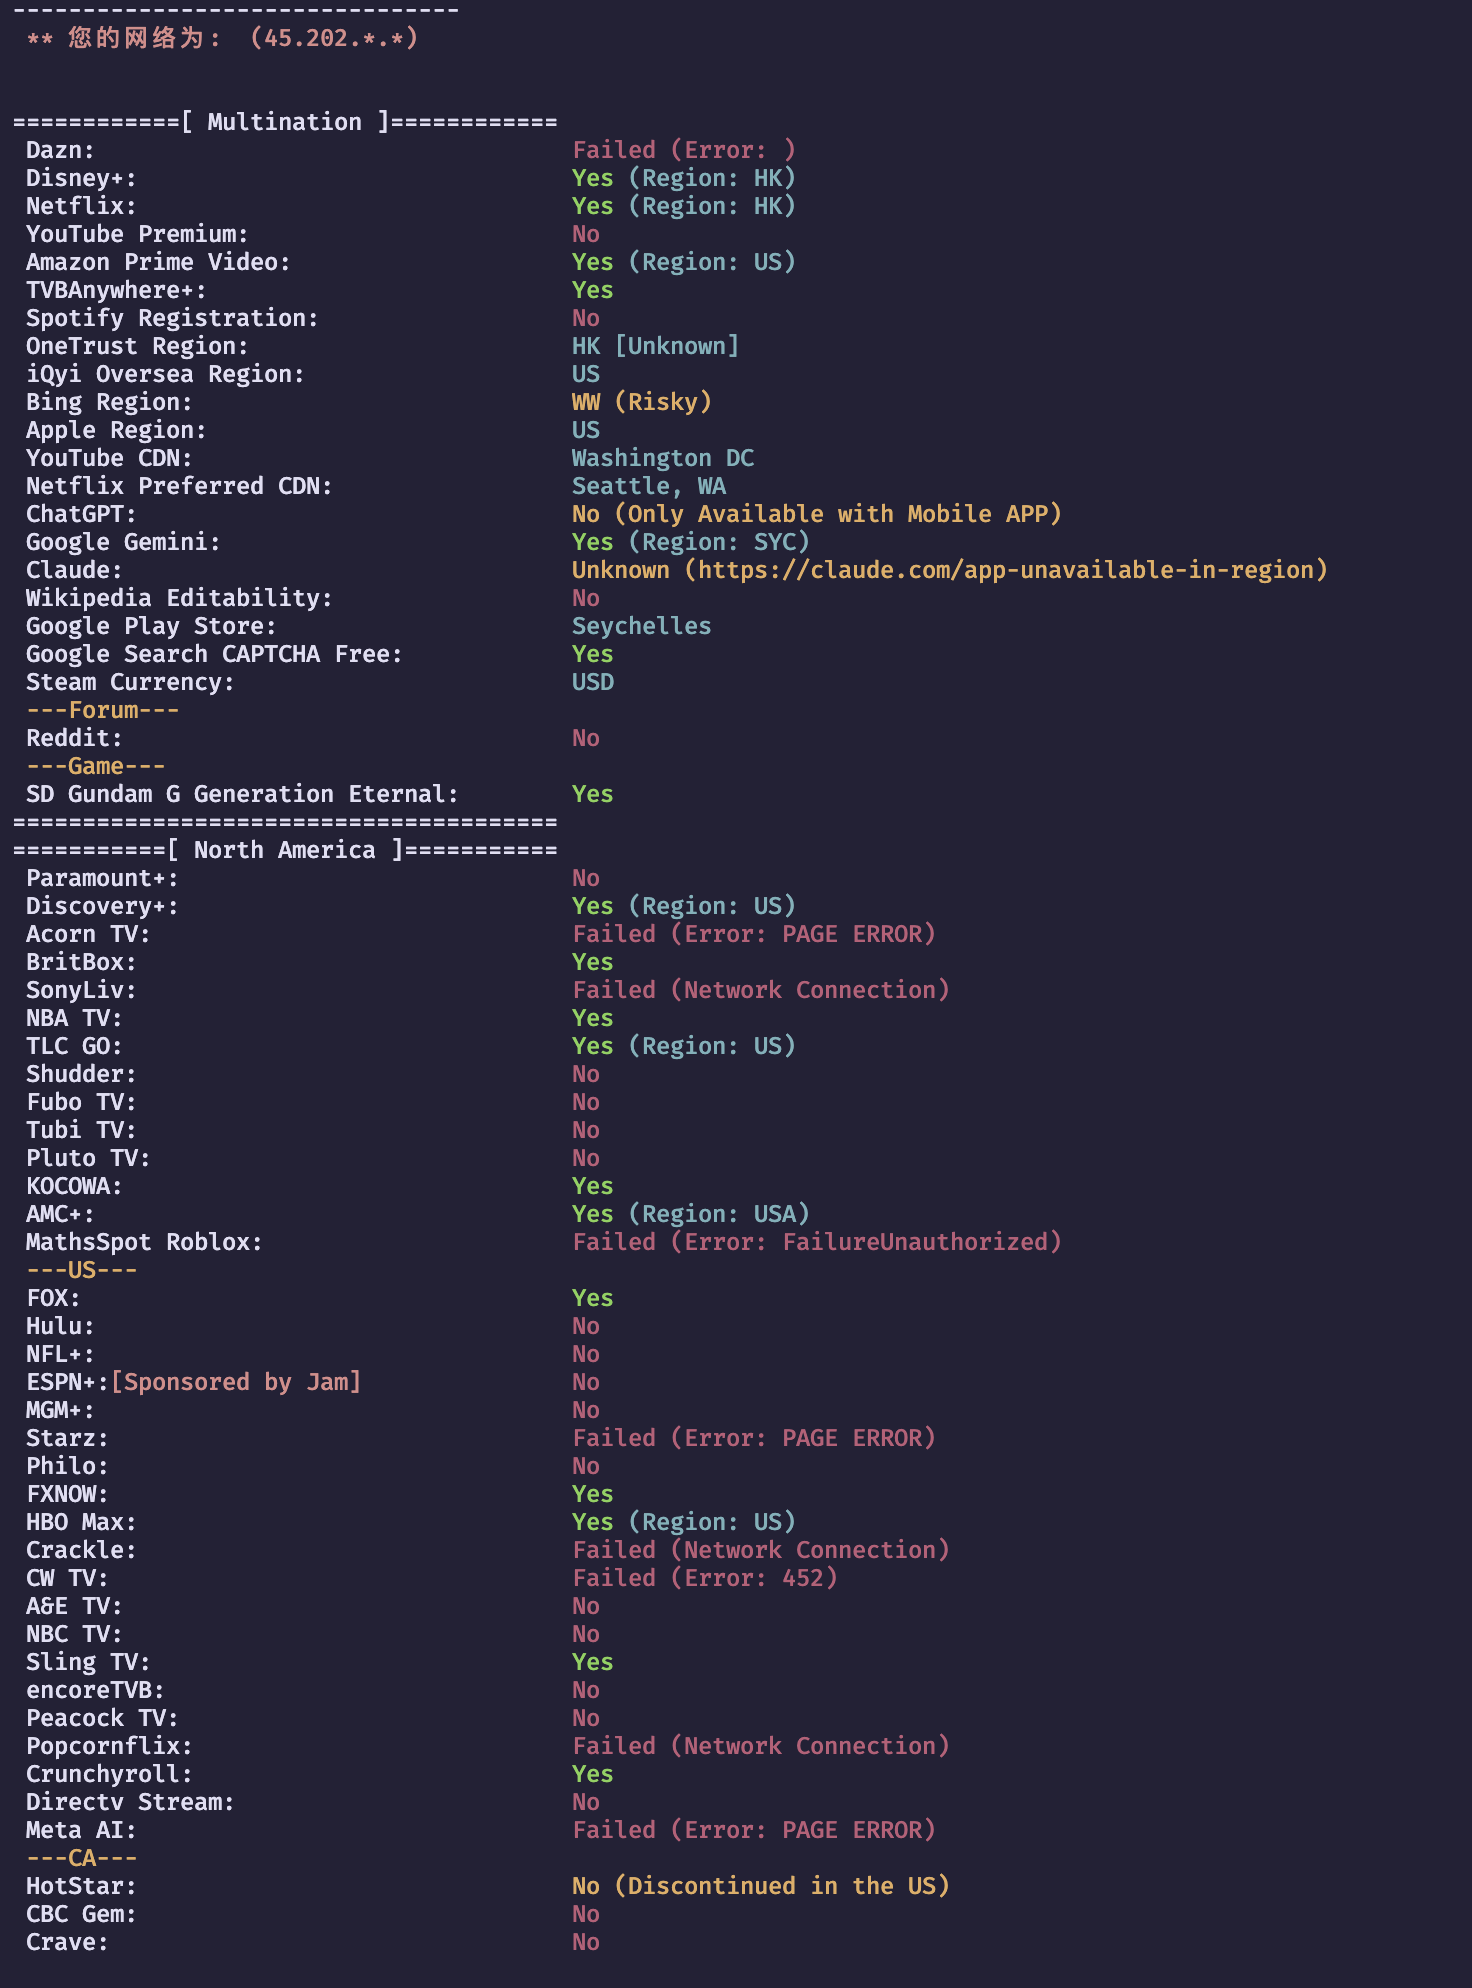Click the ---CA--- subsection label
1472x1988 pixels.
(82, 1858)
